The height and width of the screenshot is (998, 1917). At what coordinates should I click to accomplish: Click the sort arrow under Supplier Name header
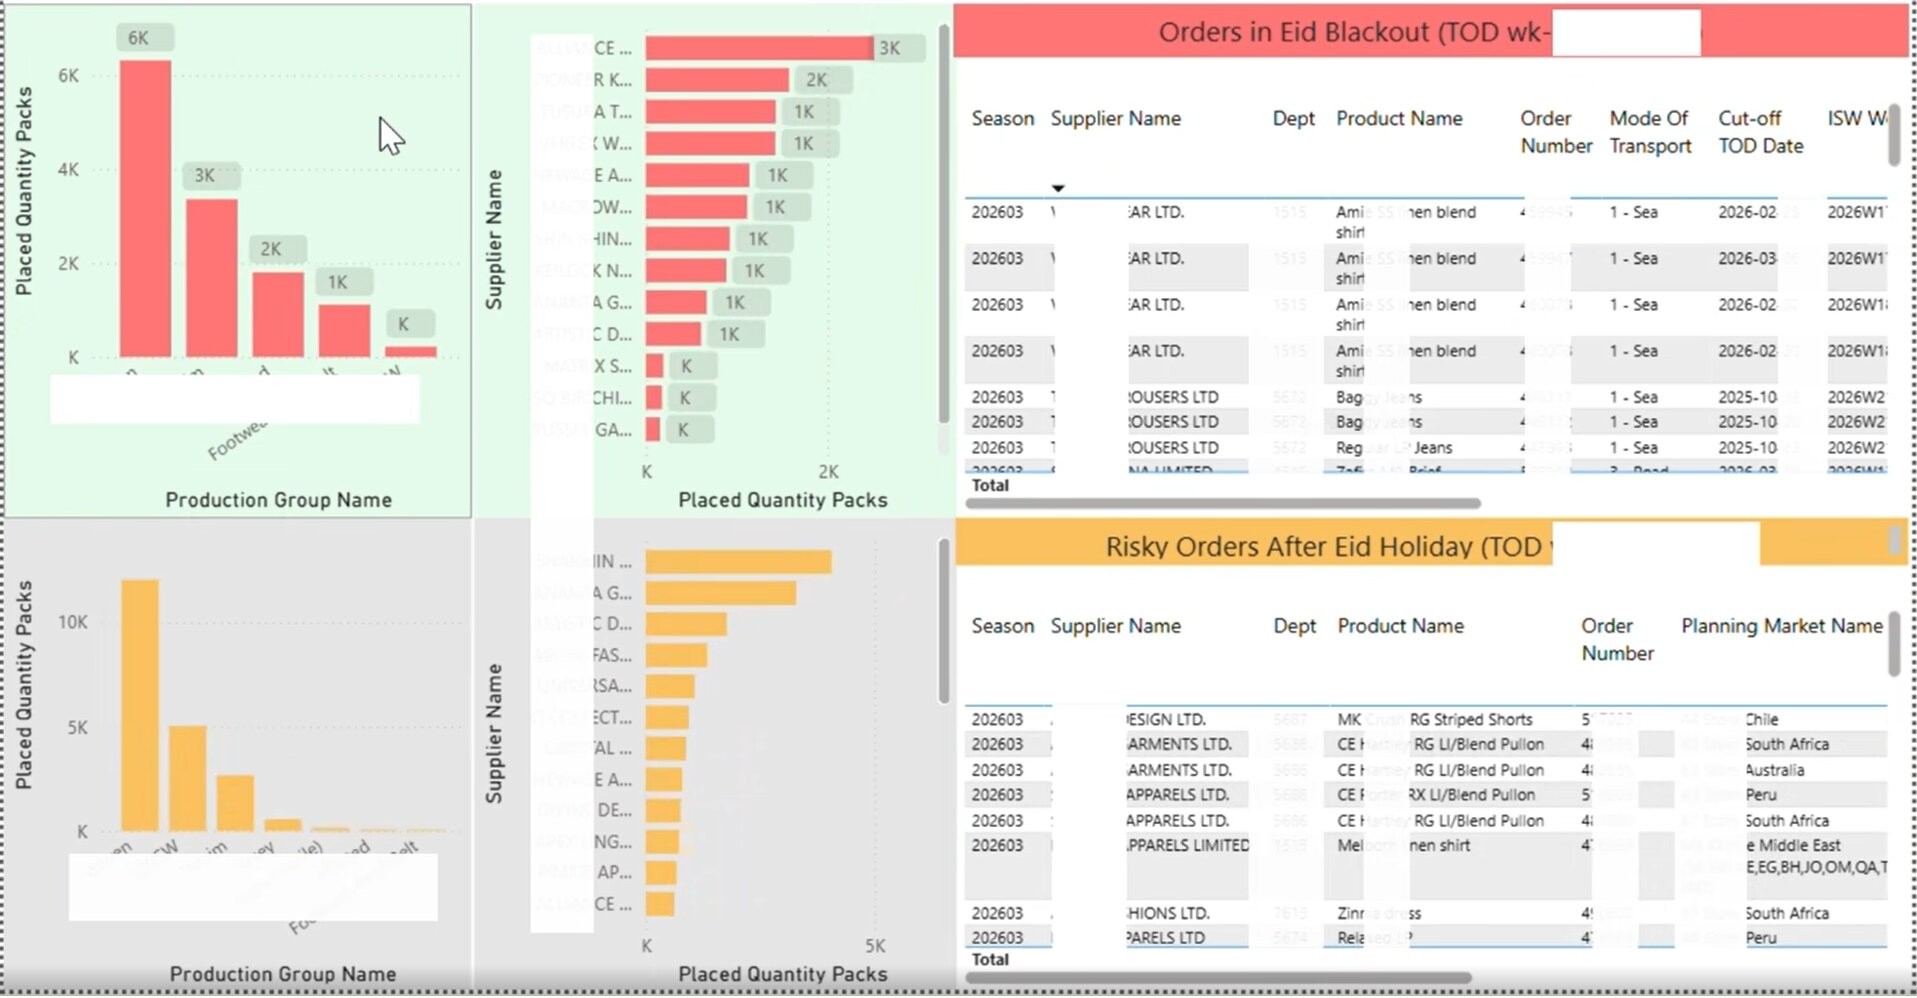coord(1057,188)
